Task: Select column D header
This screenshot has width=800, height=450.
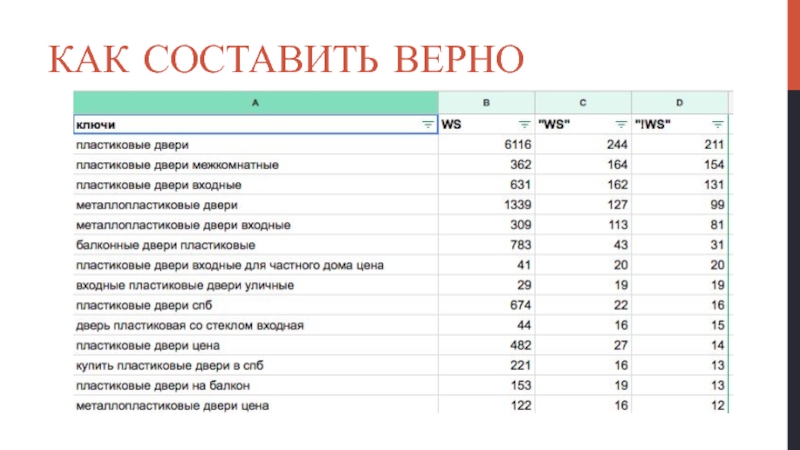Action: click(680, 103)
